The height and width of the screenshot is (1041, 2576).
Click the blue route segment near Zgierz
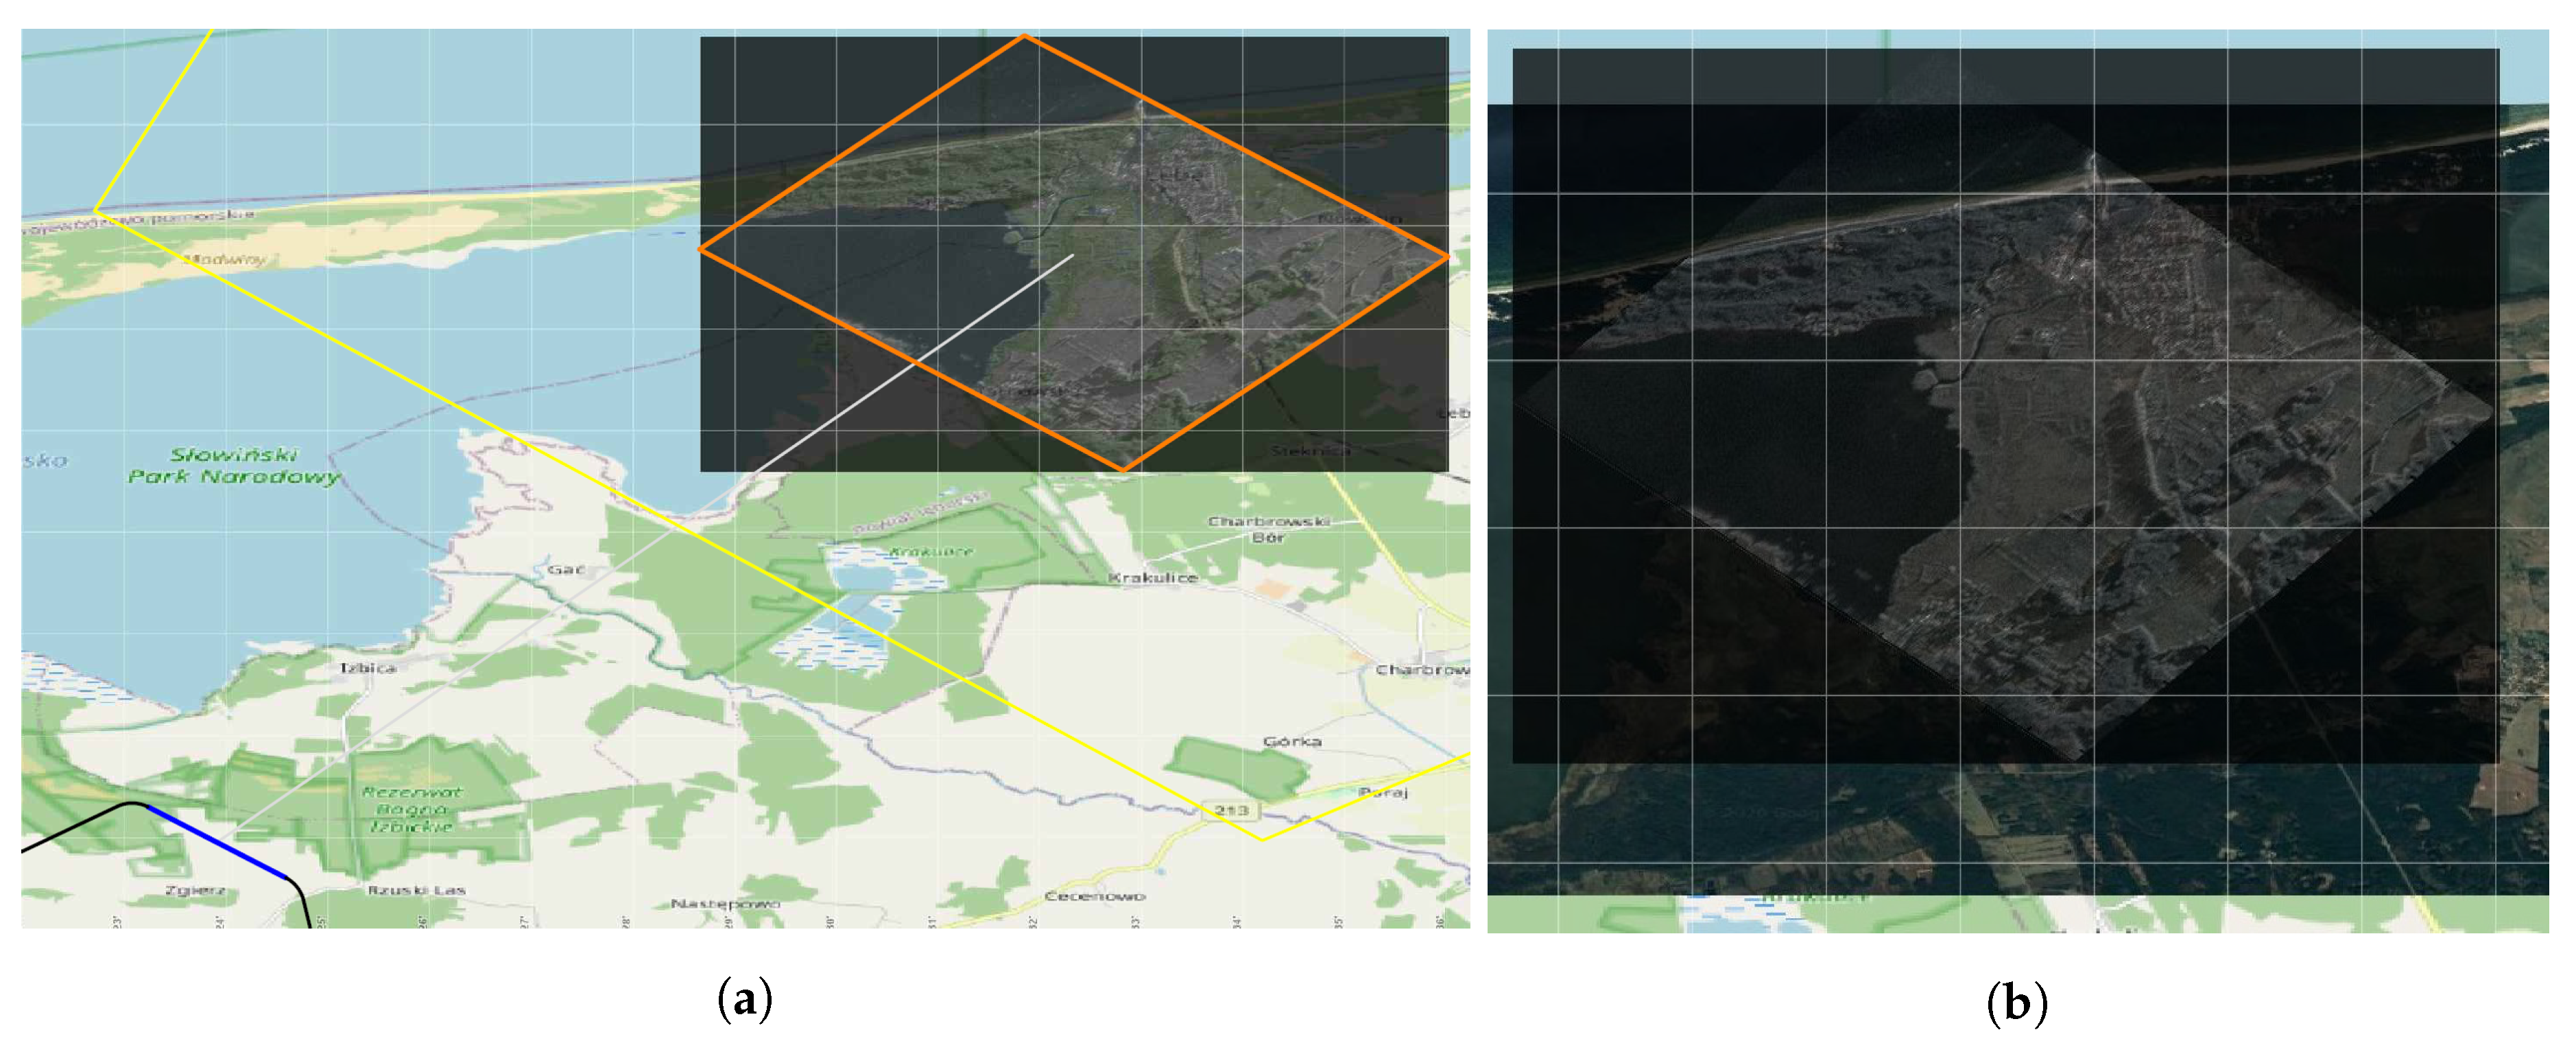(x=217, y=842)
